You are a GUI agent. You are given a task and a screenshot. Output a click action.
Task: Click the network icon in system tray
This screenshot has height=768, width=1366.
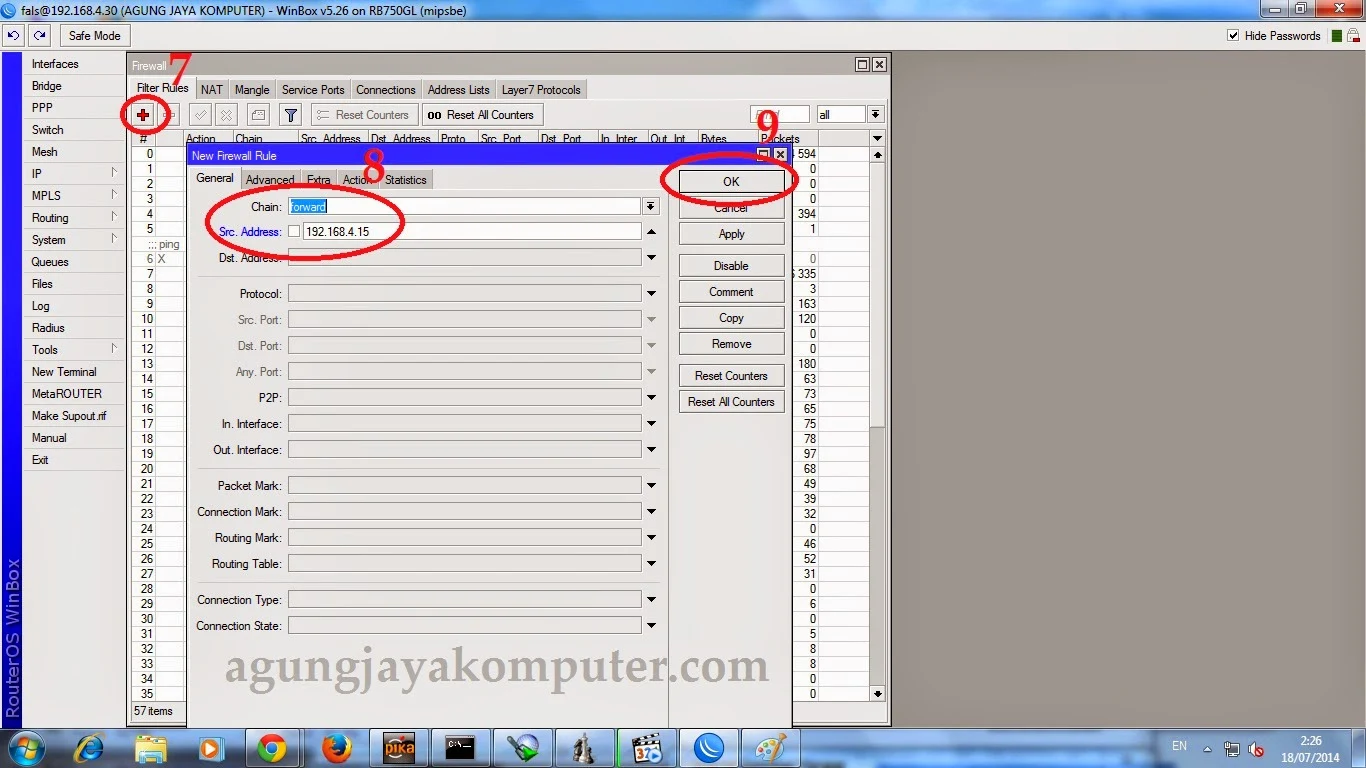pos(1232,749)
